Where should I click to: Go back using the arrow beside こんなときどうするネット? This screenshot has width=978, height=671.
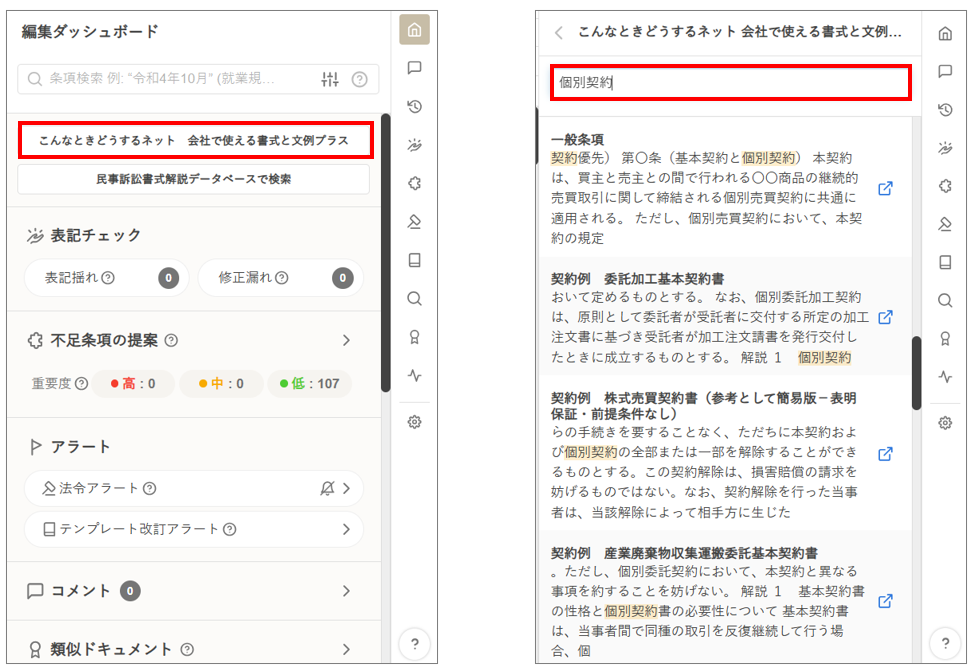point(559,32)
